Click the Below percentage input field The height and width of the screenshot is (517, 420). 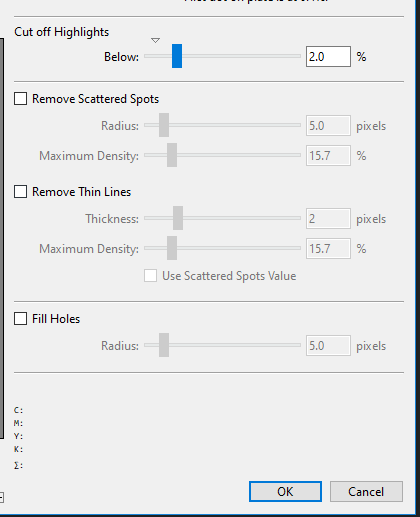pyautogui.click(x=328, y=57)
